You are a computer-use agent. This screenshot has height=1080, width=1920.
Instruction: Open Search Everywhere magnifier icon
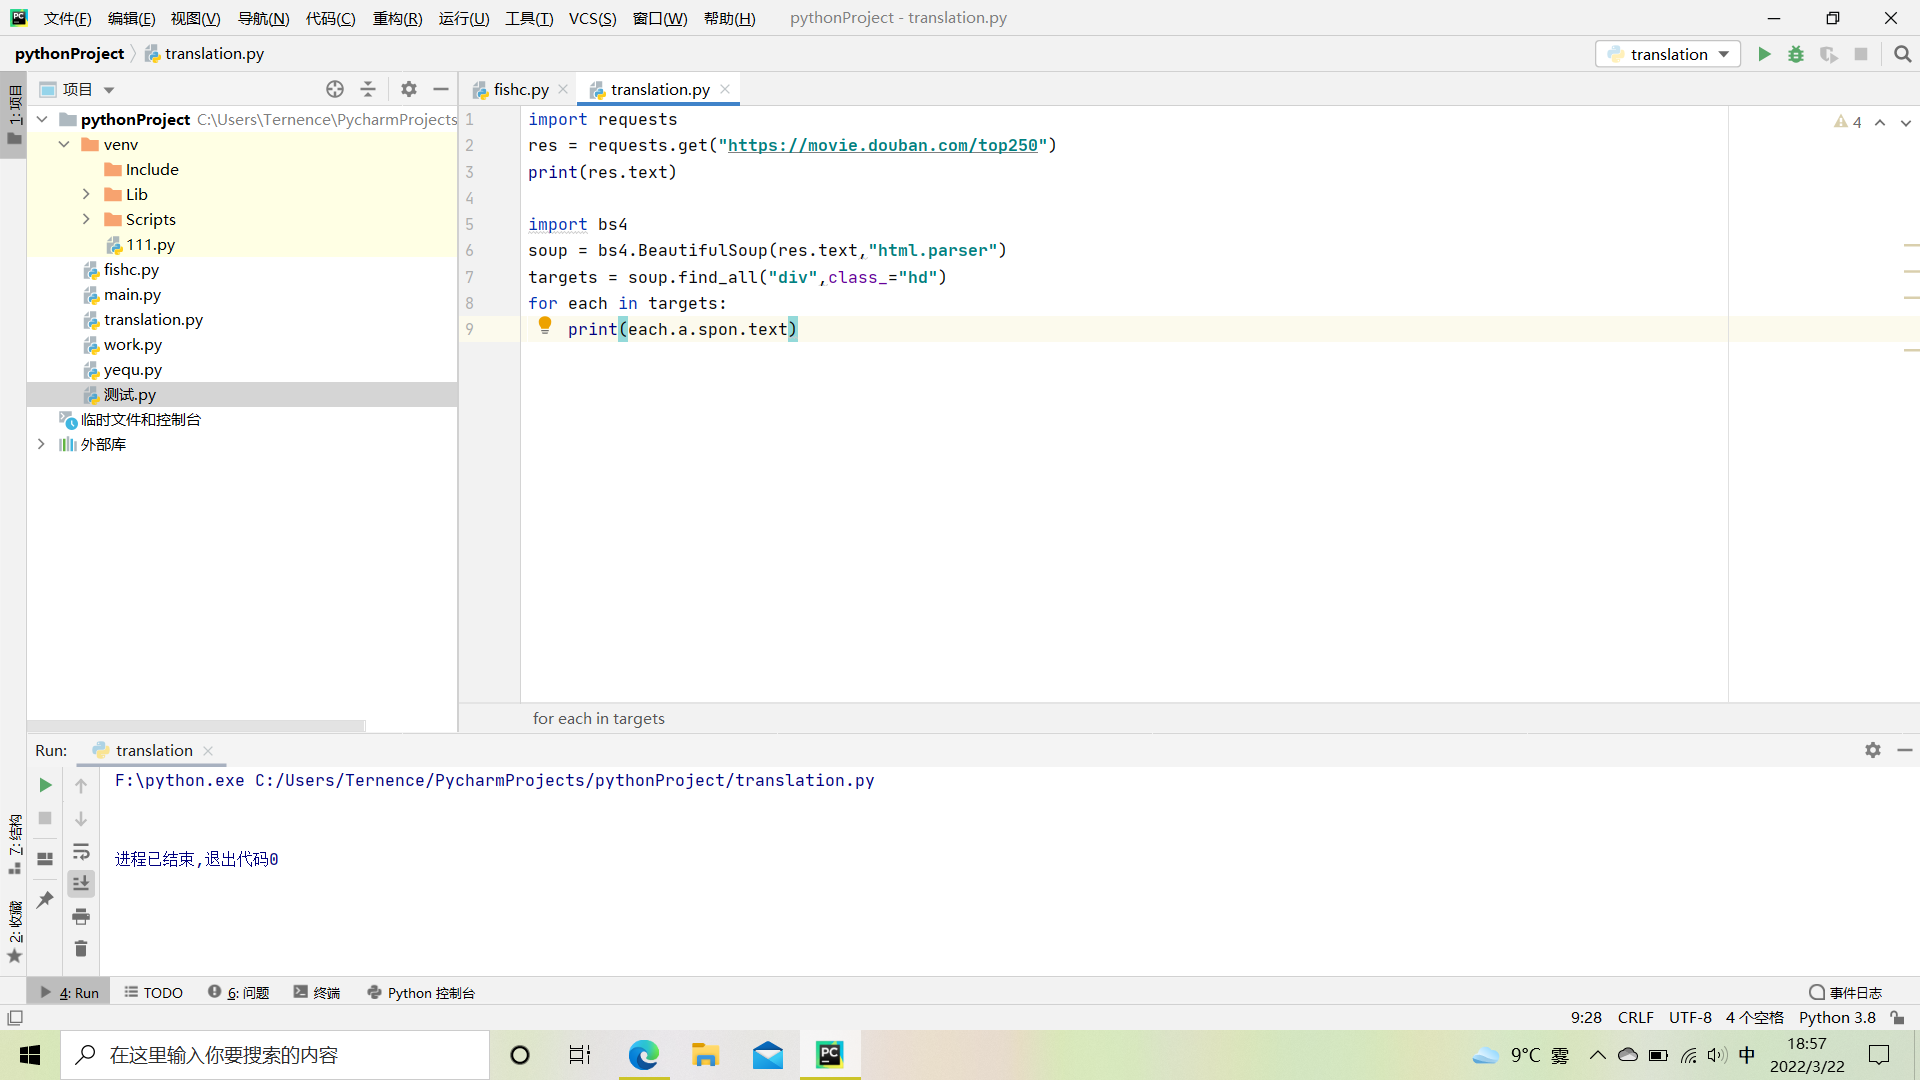[x=1902, y=54]
